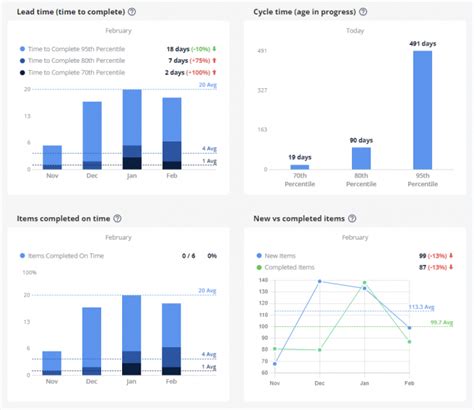Click the green down arrow next to 18 days
Image resolution: width=474 pixels, height=410 pixels.
point(214,49)
